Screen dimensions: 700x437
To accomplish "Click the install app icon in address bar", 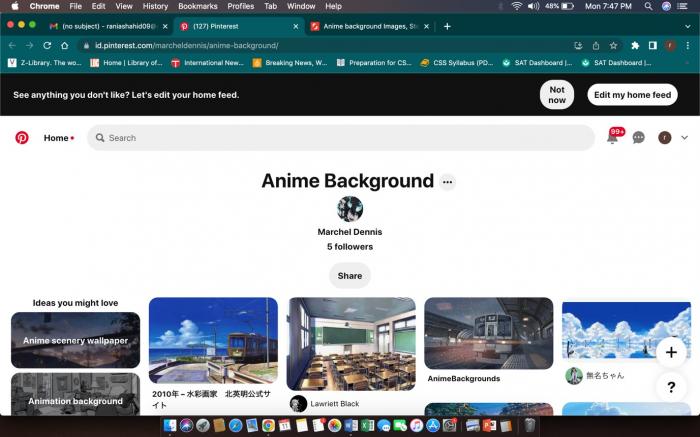I will point(578,46).
